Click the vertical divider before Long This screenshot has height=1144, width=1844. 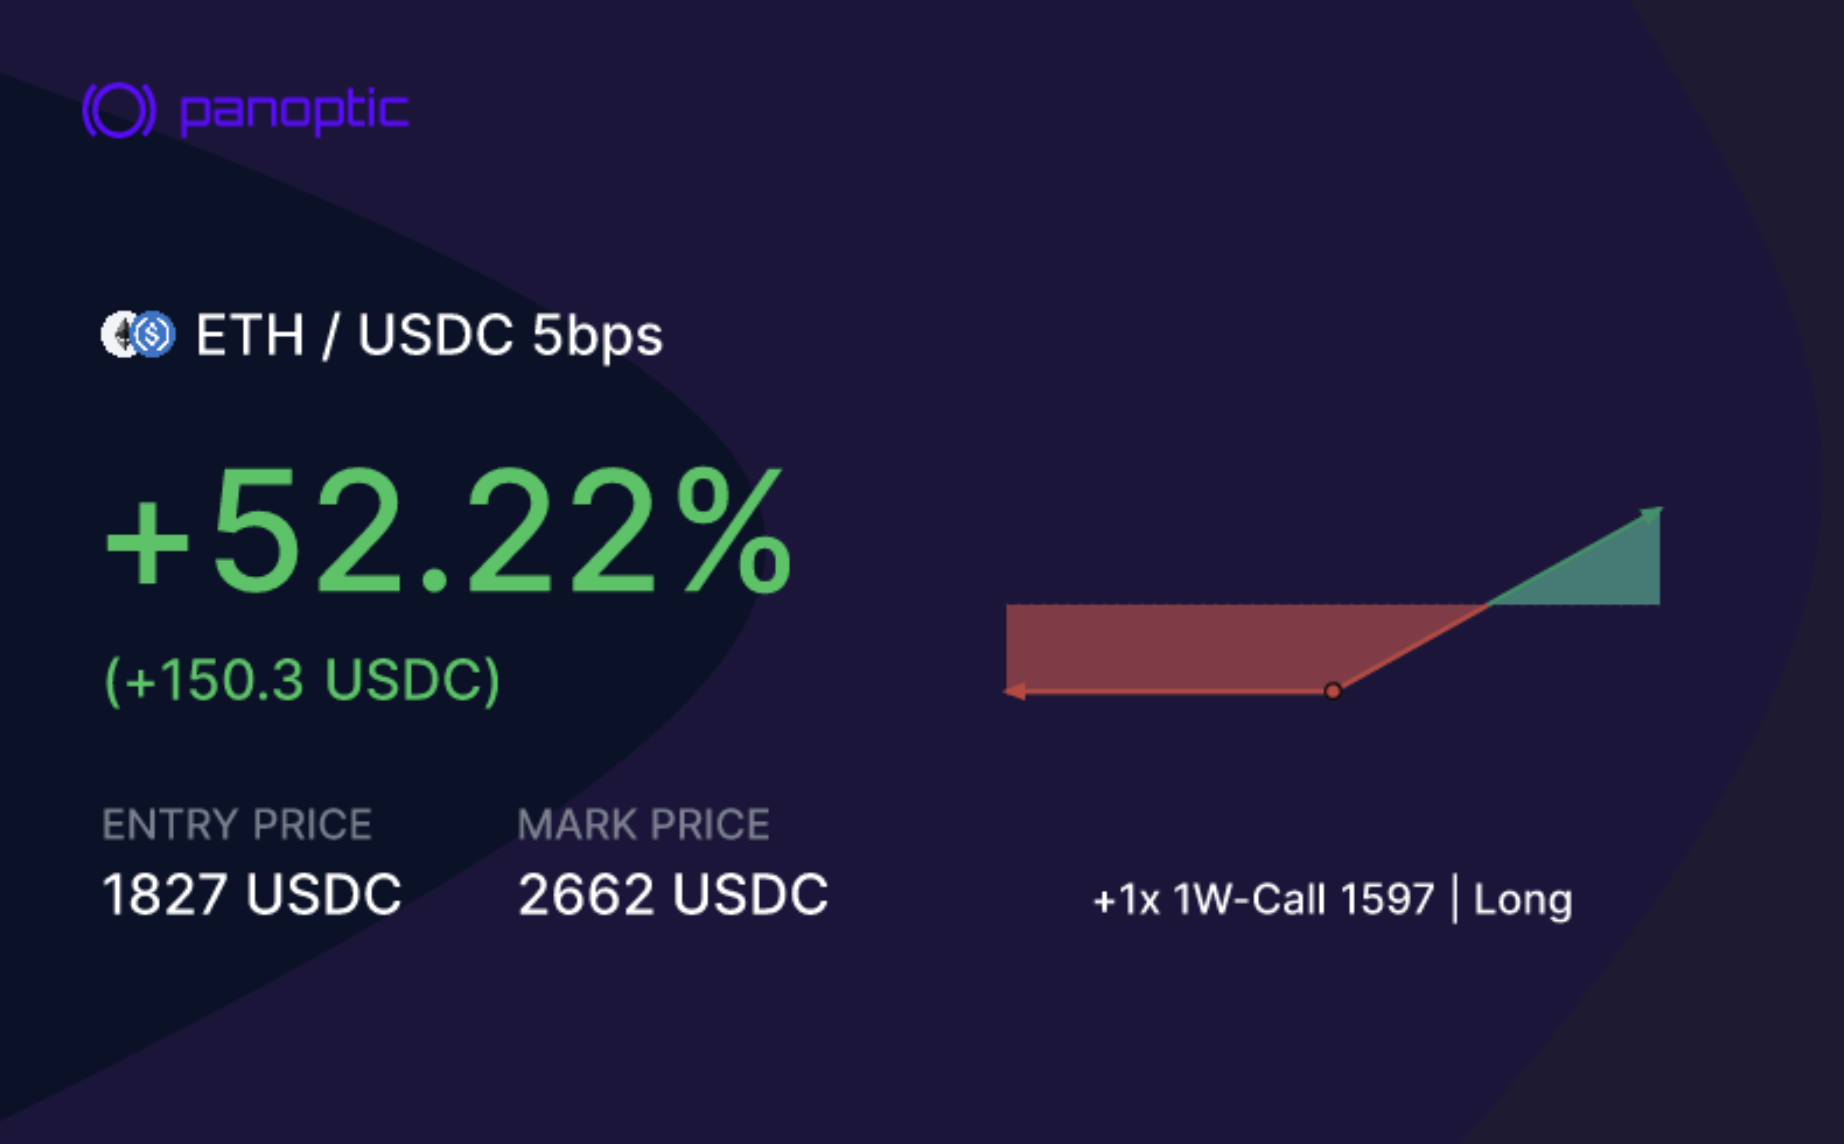(x=1454, y=899)
